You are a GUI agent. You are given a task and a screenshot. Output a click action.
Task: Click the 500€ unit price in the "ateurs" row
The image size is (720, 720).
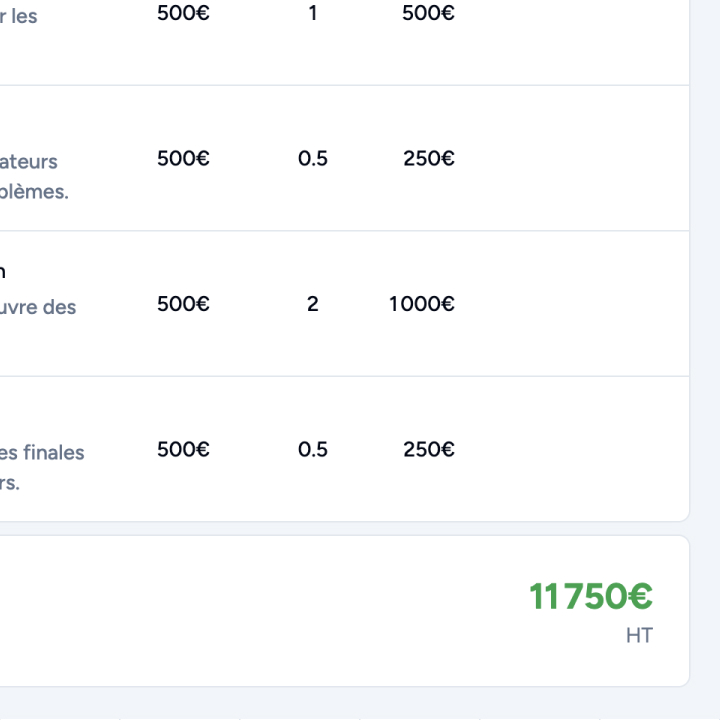183,158
